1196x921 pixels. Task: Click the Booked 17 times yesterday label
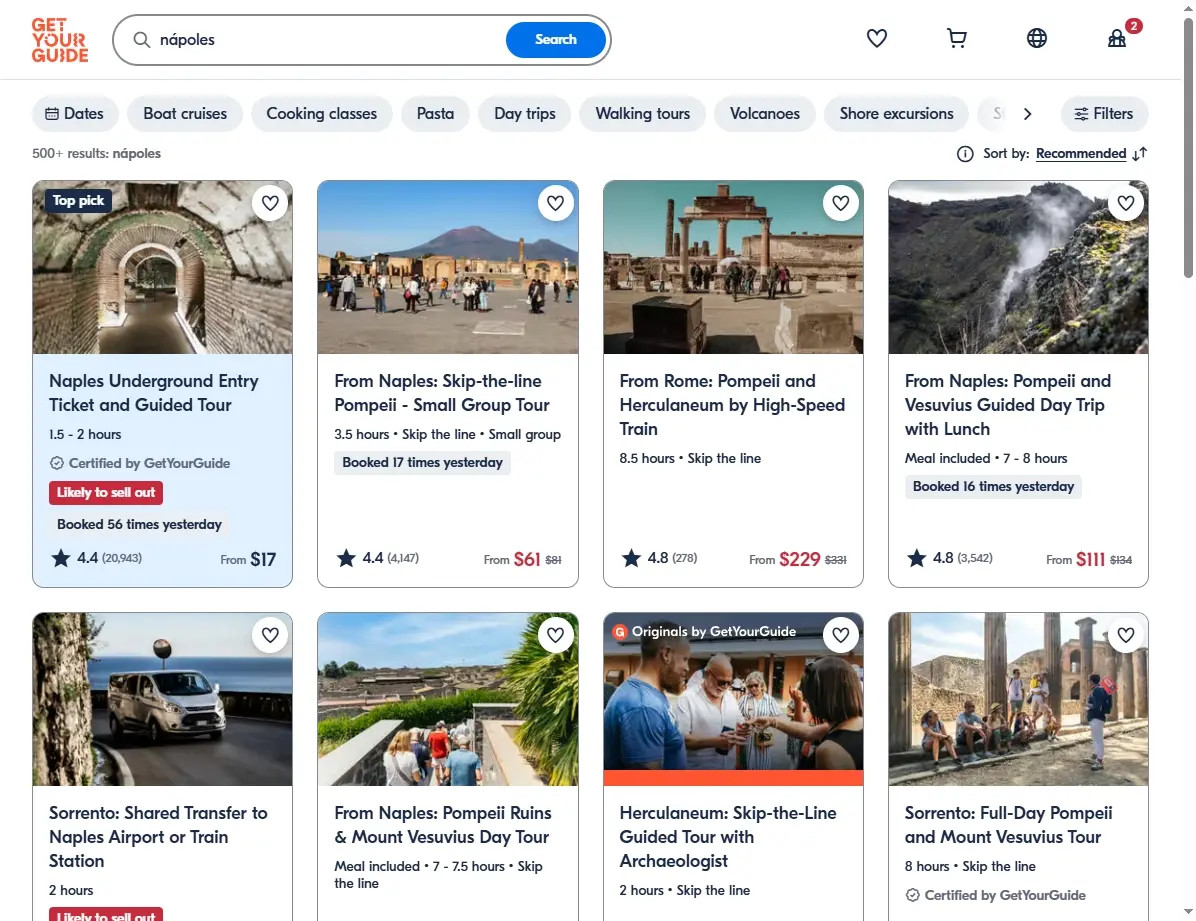[423, 462]
